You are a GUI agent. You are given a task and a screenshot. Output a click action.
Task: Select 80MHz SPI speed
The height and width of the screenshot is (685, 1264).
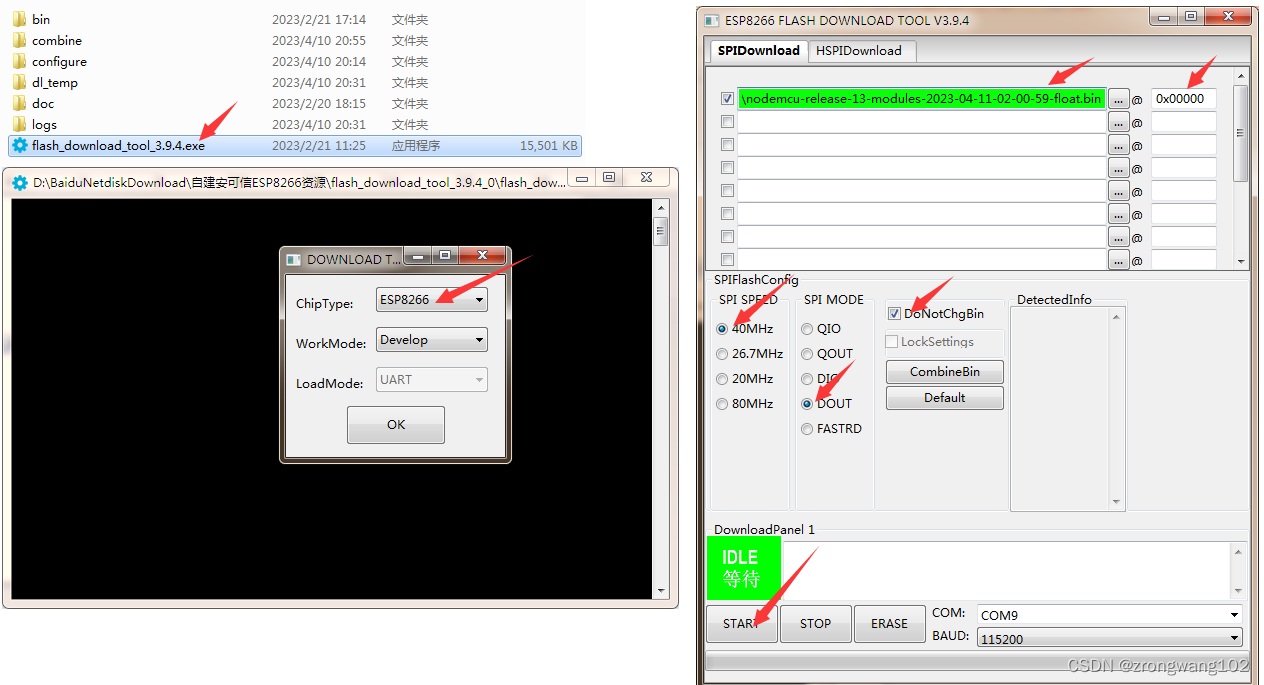(x=722, y=404)
